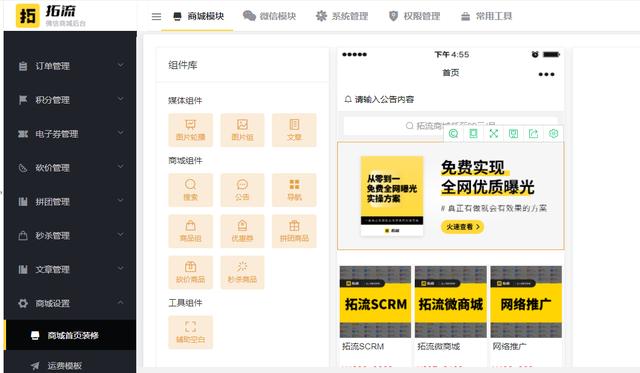The width and height of the screenshot is (640, 373).
Task: Add the 优惠券 coupon component
Action: [x=242, y=231]
